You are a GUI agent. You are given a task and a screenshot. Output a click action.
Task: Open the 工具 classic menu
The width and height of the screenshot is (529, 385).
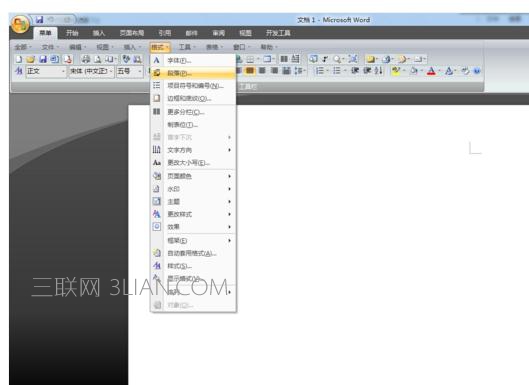187,47
